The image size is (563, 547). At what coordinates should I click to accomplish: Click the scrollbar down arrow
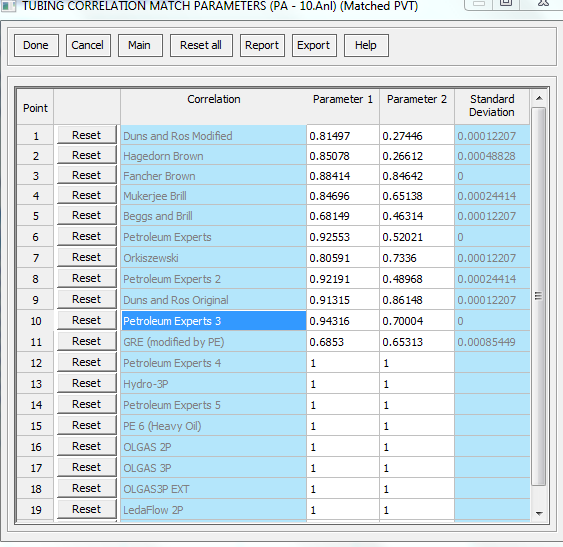(x=539, y=514)
